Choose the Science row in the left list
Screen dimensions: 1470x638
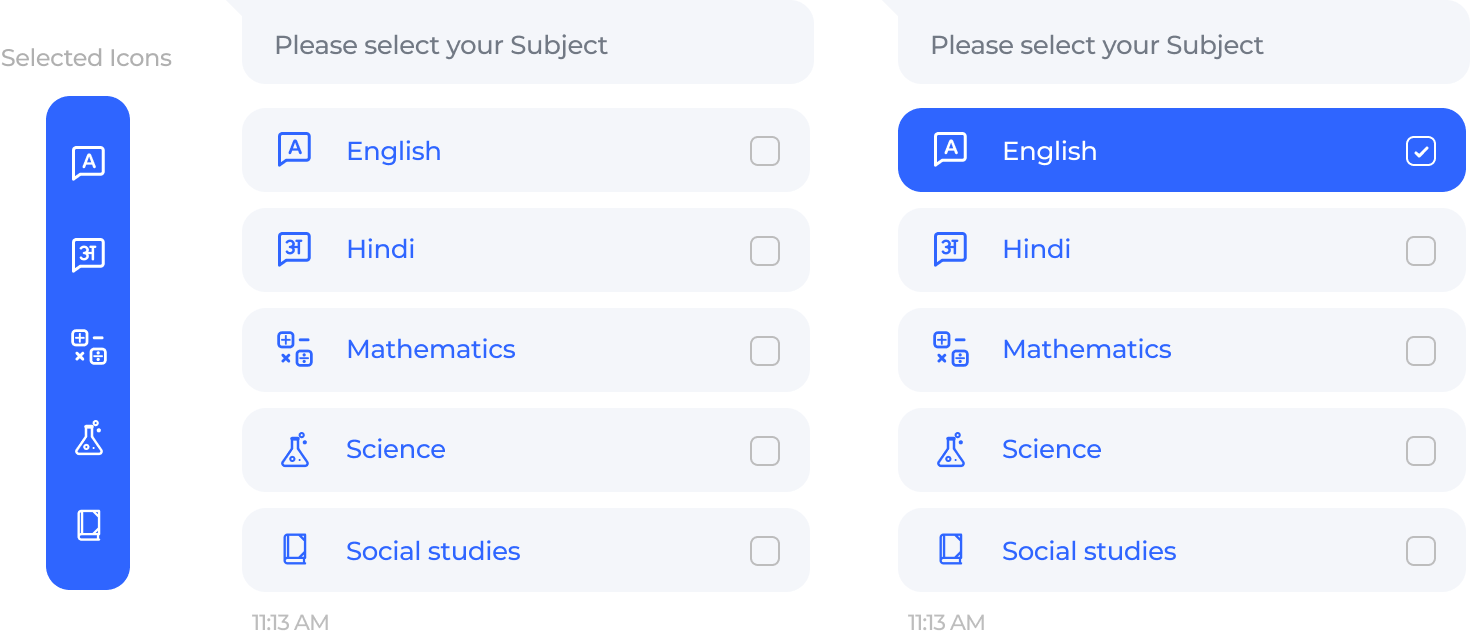pyautogui.click(x=526, y=450)
